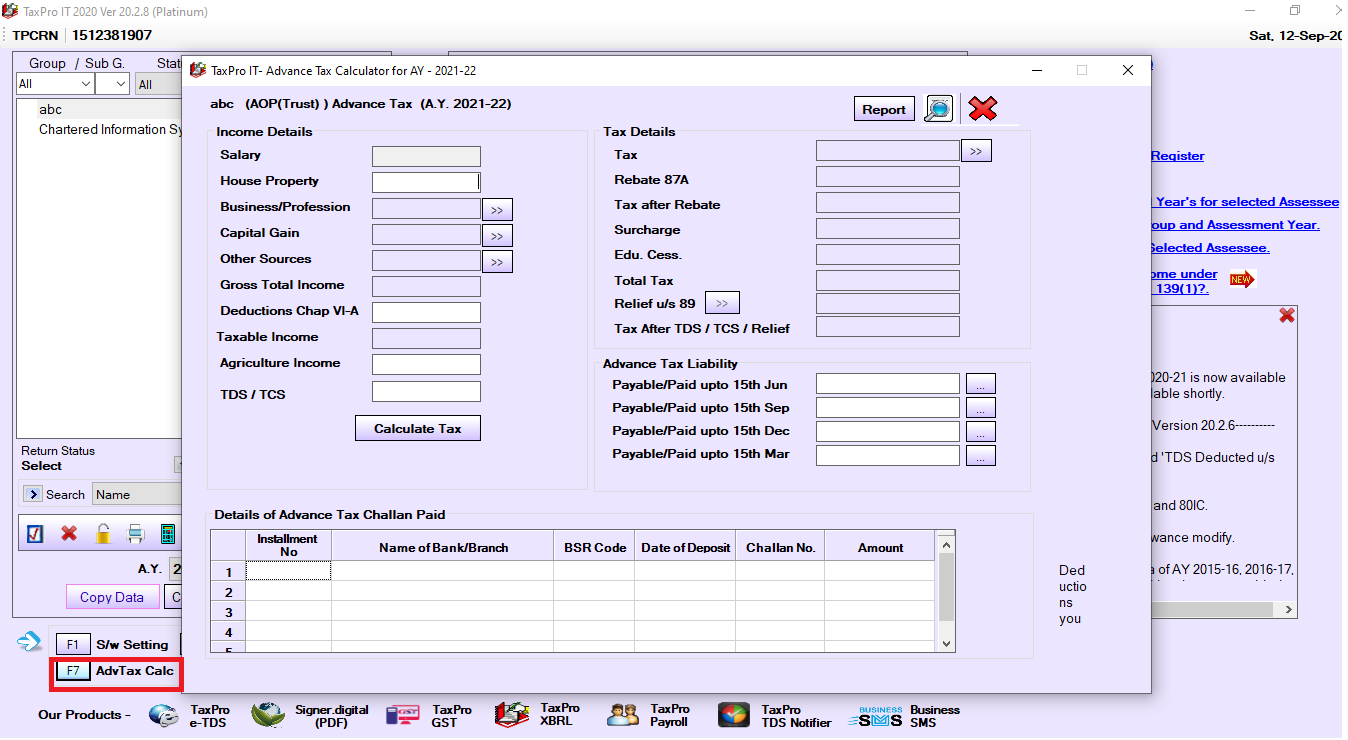Click the '...' button for 15th Sep

(981, 408)
